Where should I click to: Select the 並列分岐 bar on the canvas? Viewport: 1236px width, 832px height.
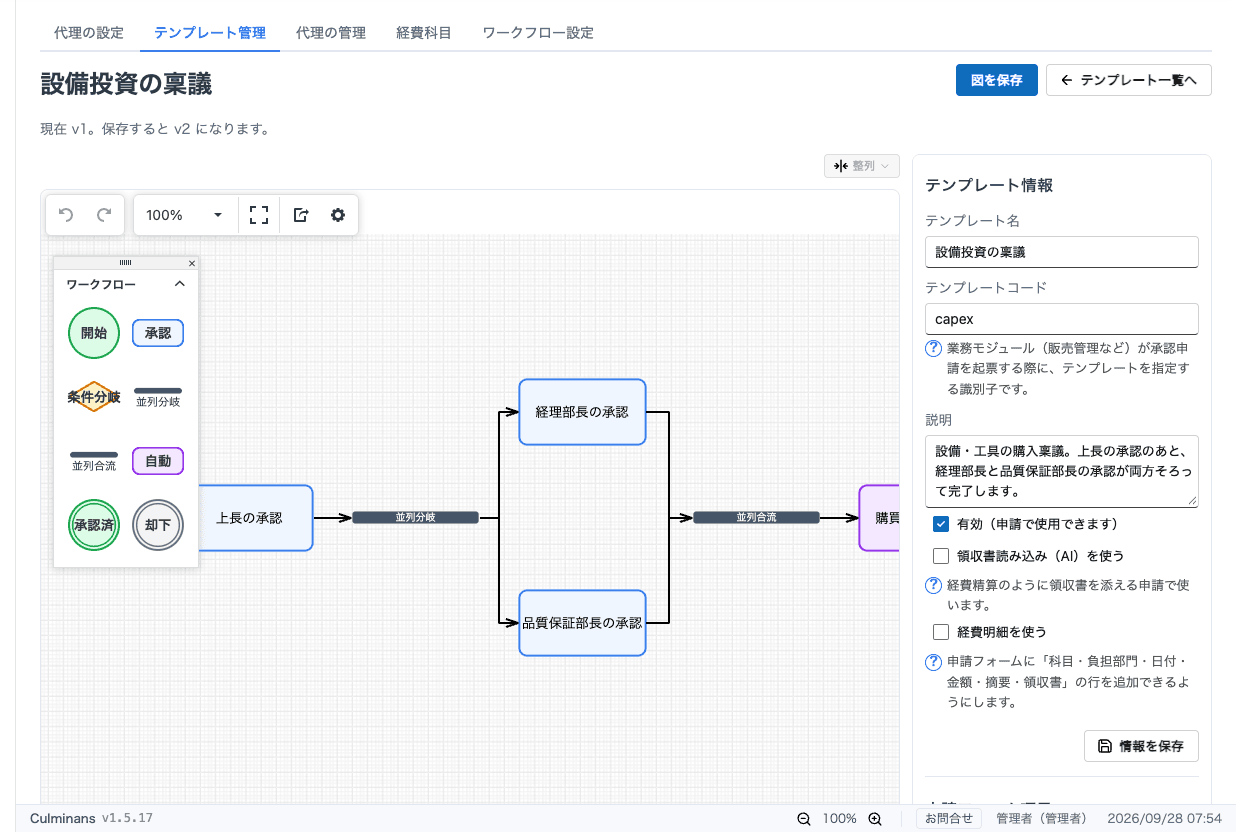[415, 518]
